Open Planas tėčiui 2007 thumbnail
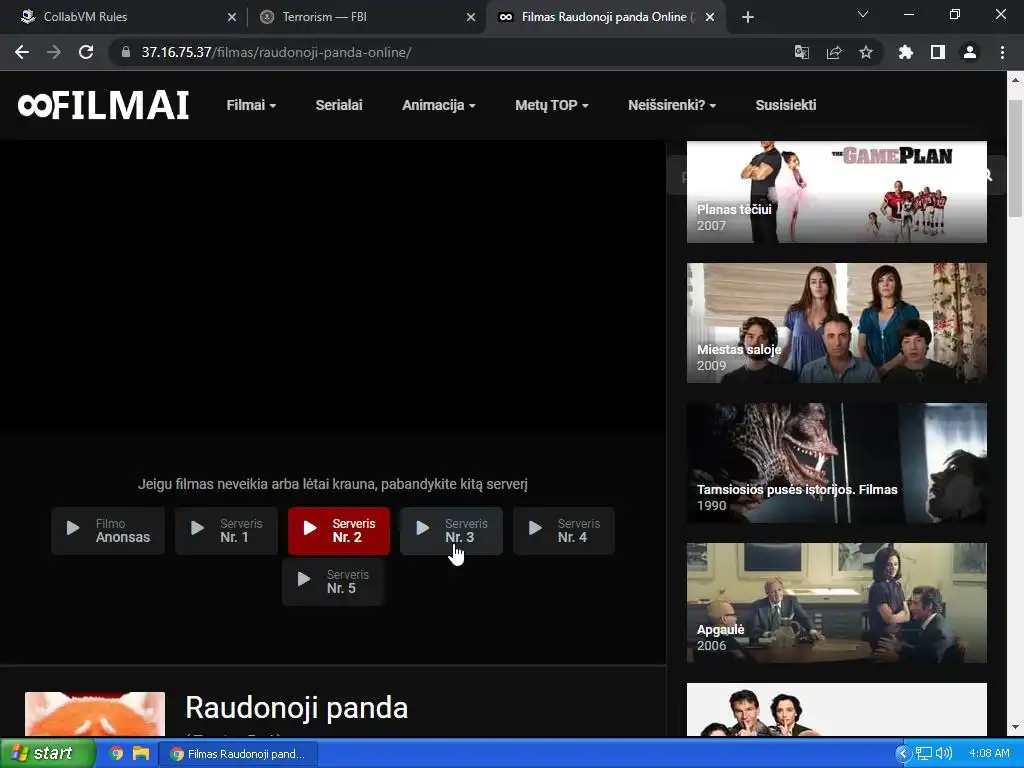The height and width of the screenshot is (768, 1024). point(837,192)
